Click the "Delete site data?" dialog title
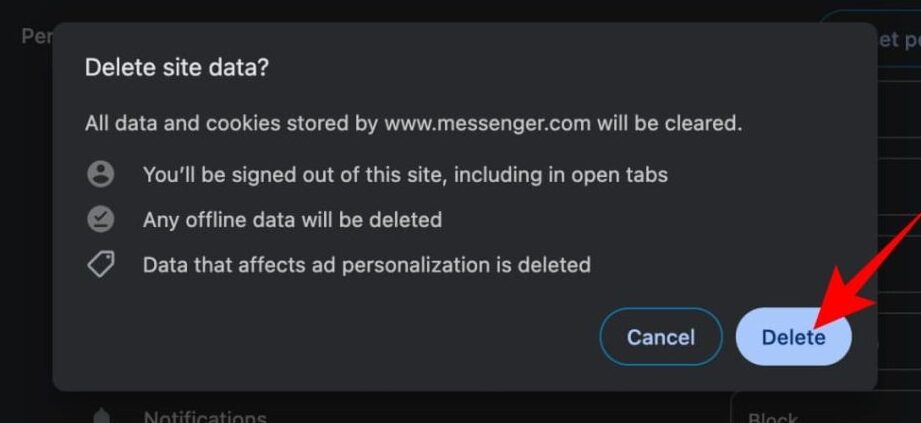Screen dimensions: 921x423 [177, 67]
